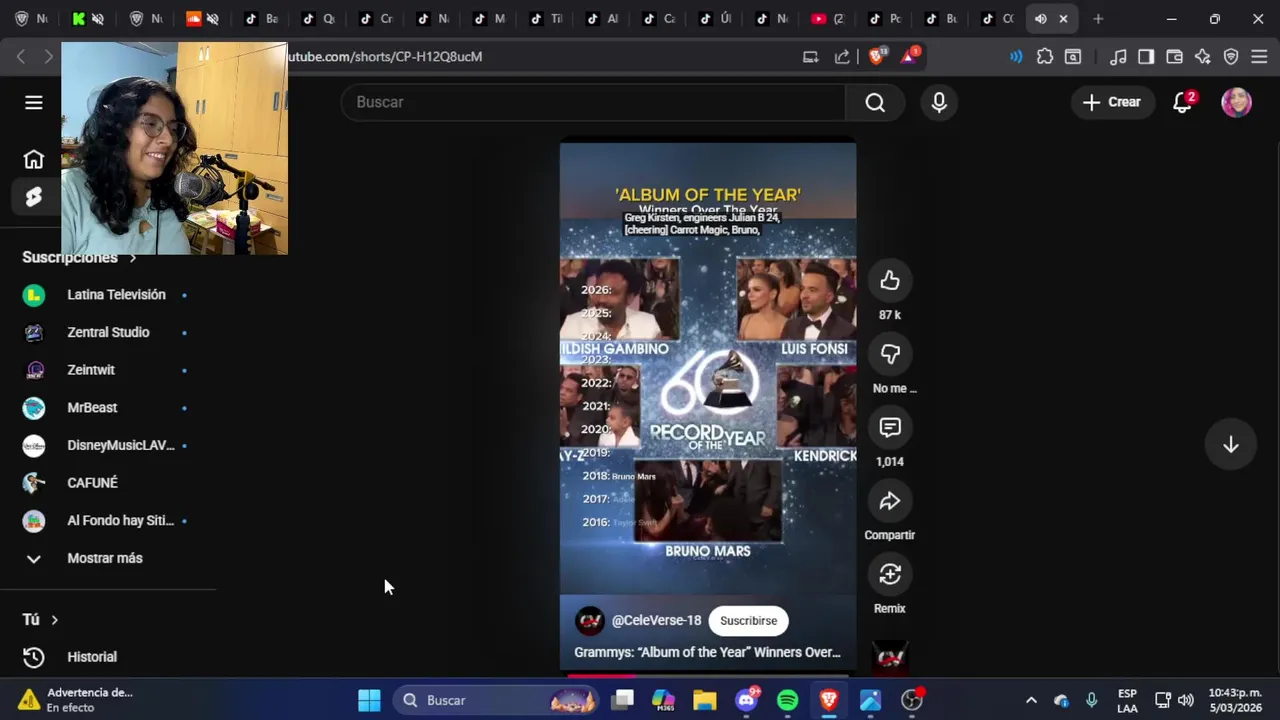
Task: Open Zentral Studio subscription
Action: point(108,332)
